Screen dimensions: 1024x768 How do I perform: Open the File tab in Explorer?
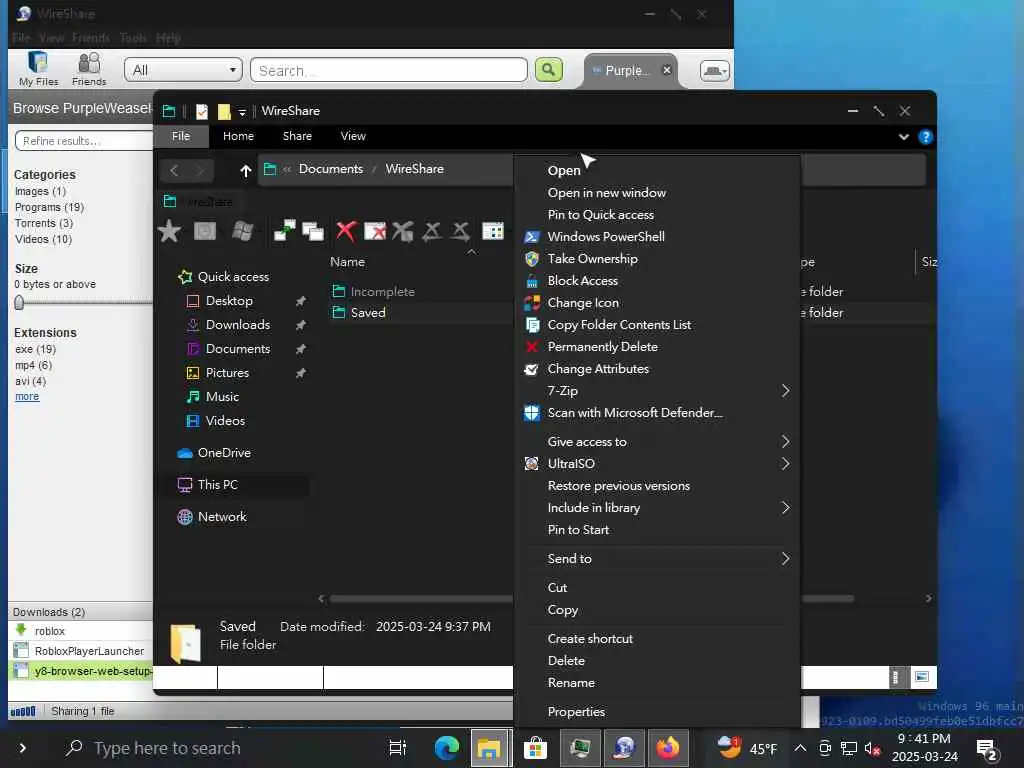(181, 136)
